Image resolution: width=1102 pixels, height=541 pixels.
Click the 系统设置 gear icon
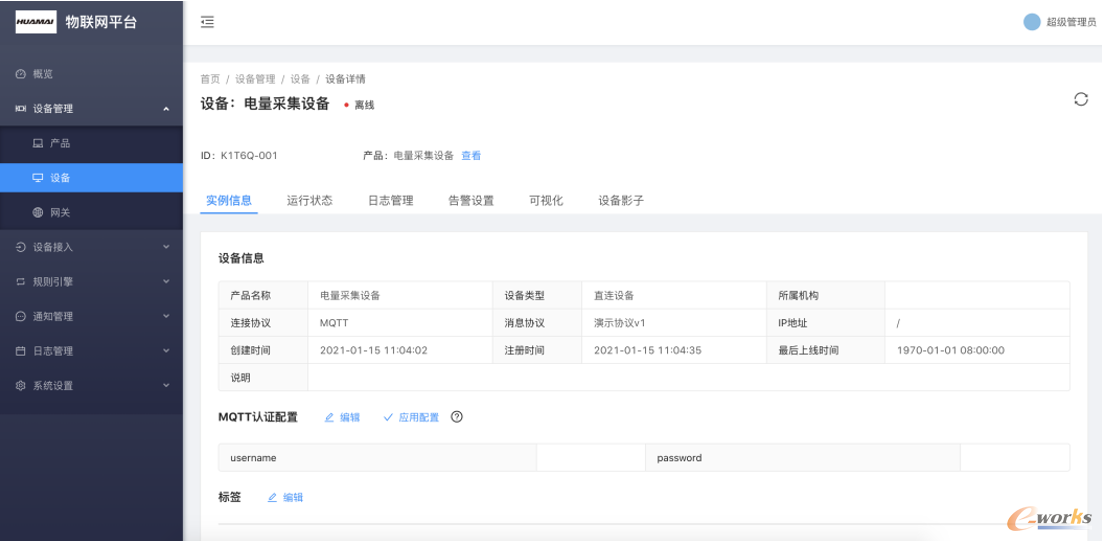click(21, 386)
